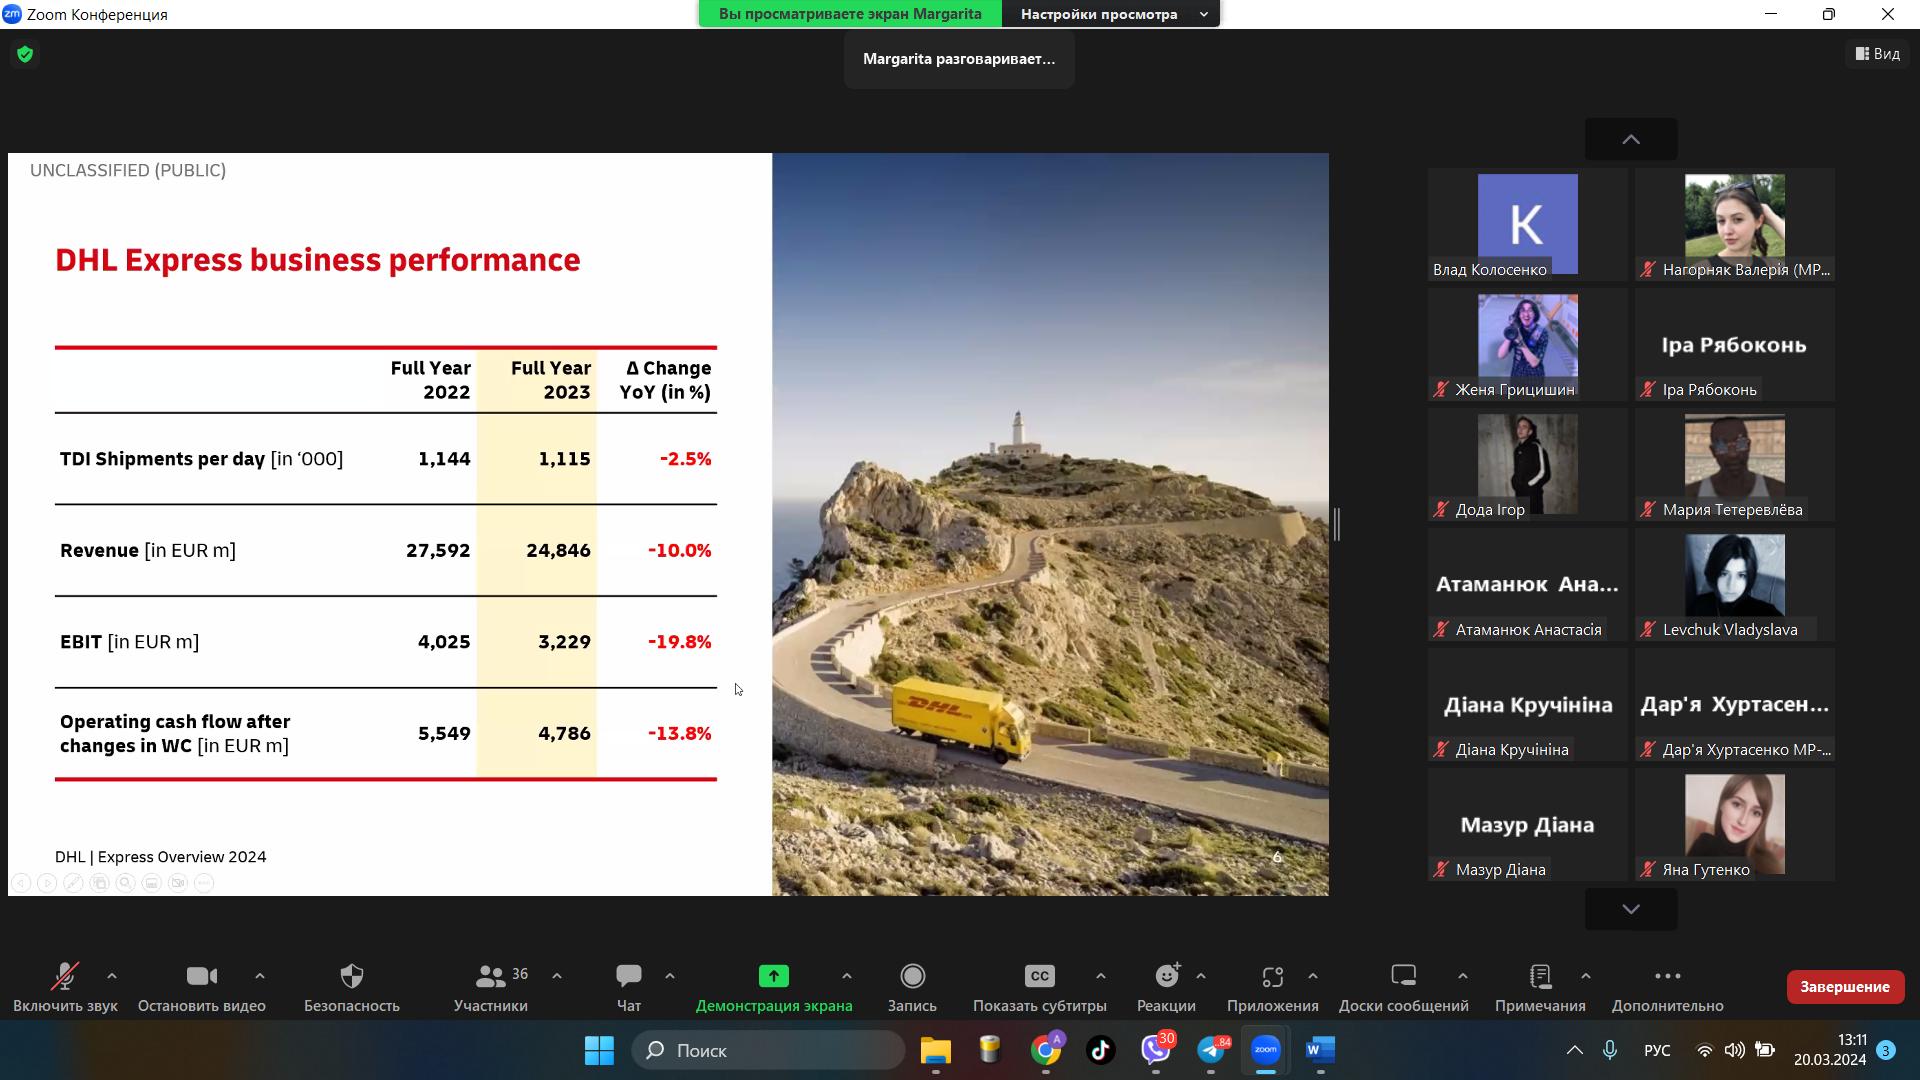Screen dimensions: 1920x1080
Task: Open the Security shield options
Action: 351,976
